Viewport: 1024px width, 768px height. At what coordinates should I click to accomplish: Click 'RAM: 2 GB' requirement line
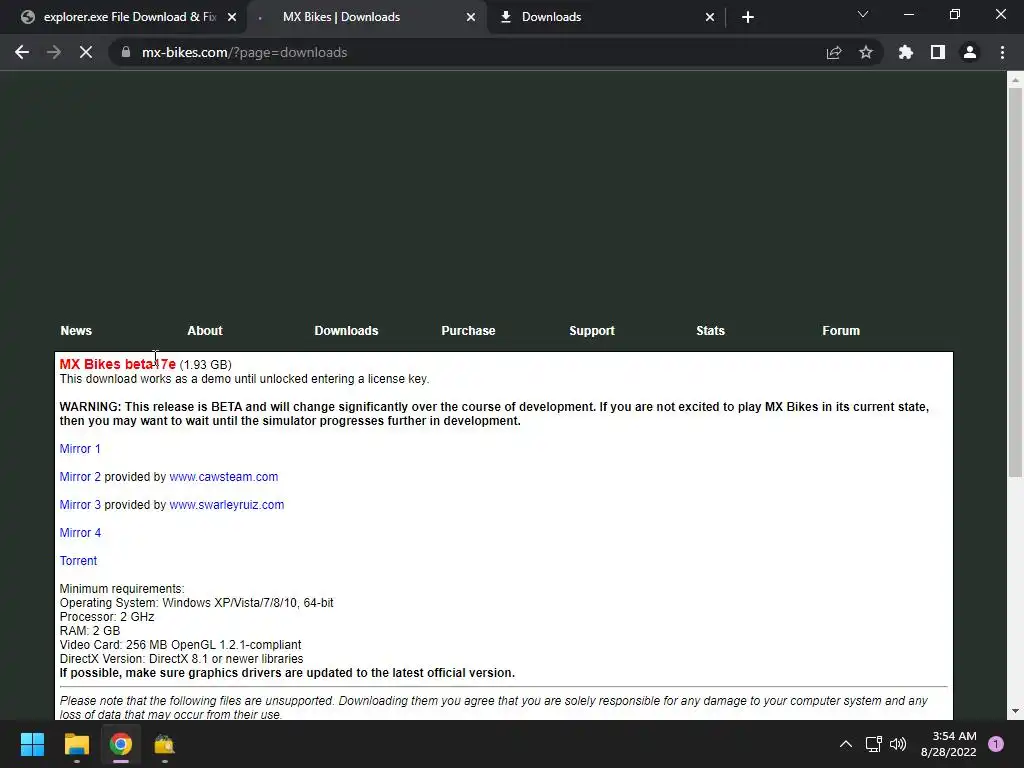(x=90, y=631)
